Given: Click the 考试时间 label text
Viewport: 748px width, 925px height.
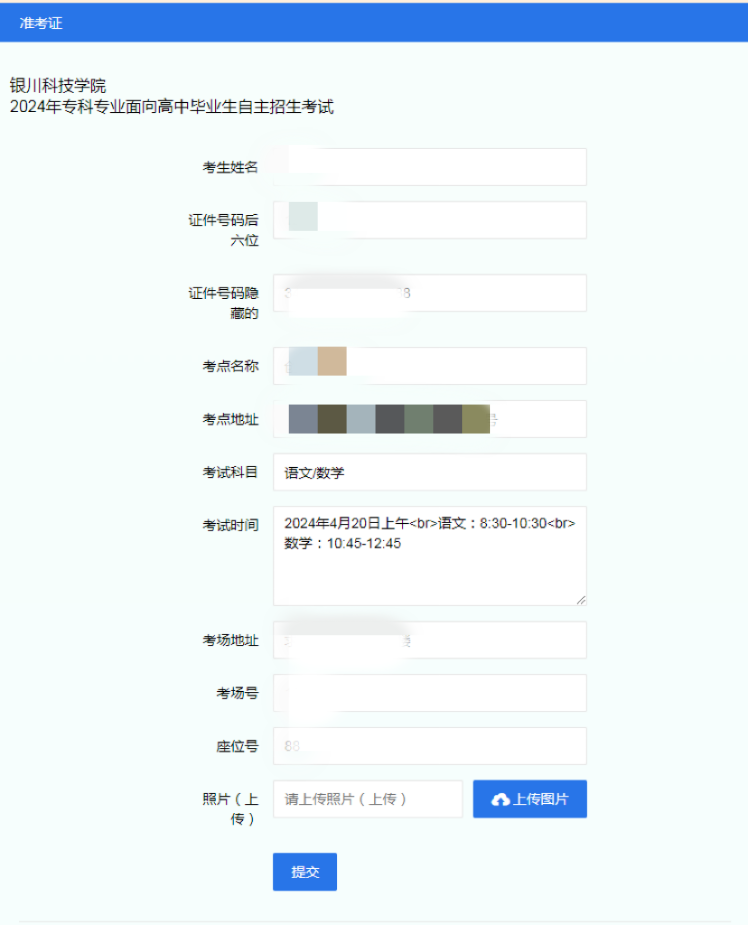Looking at the screenshot, I should point(231,525).
